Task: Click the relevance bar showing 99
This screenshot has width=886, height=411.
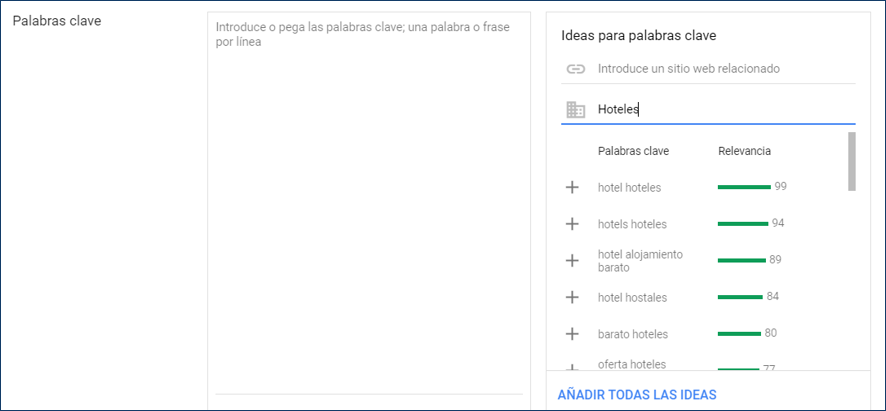Action: tap(744, 187)
